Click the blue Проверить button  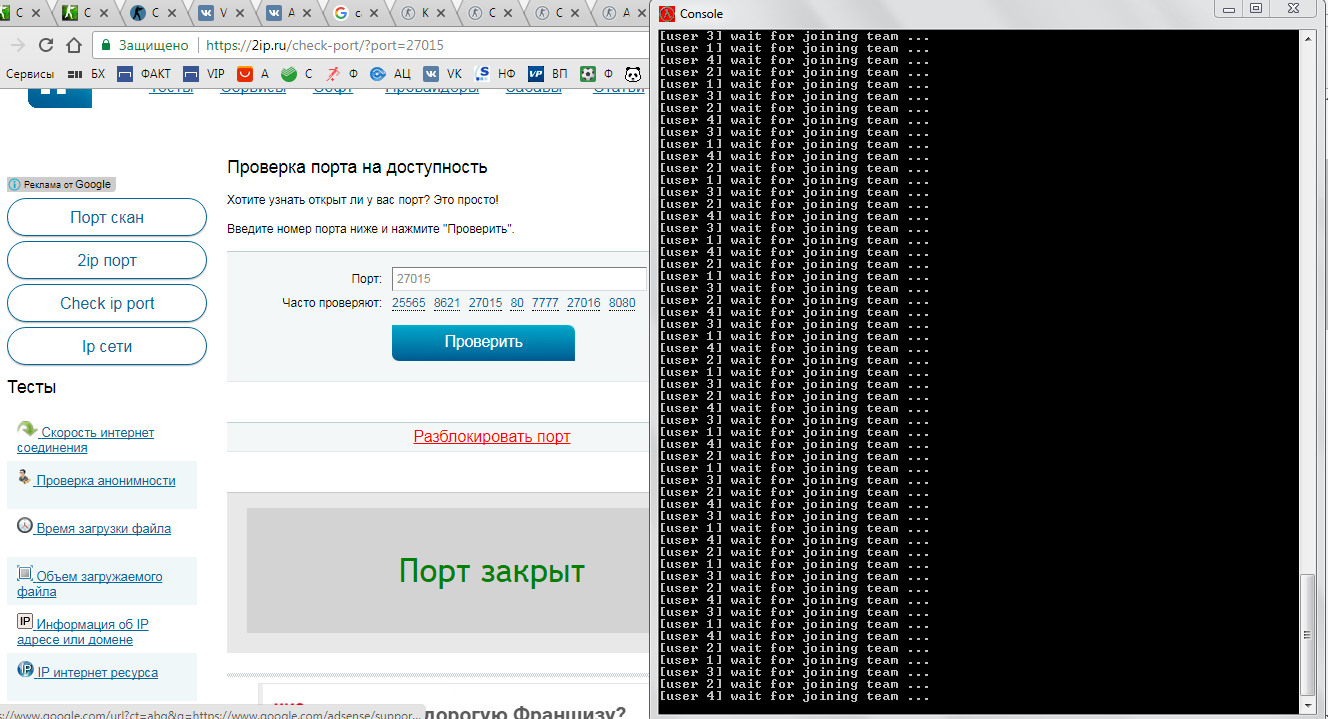pos(483,342)
